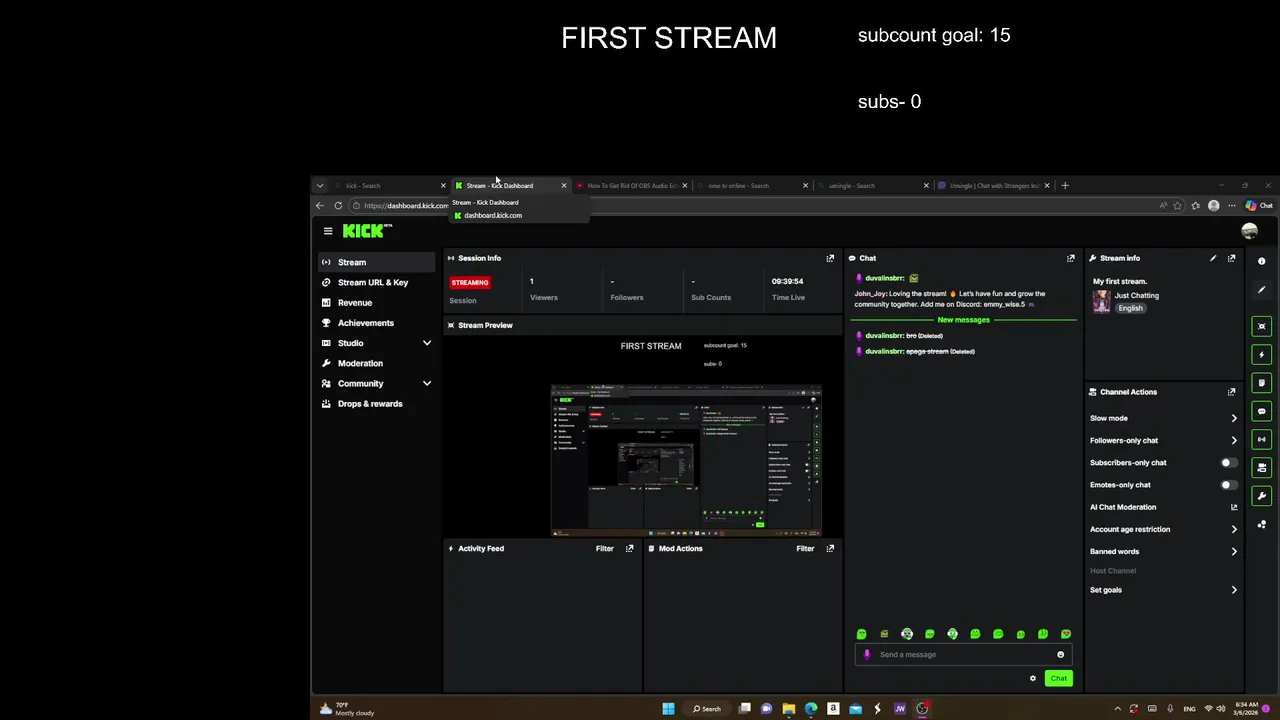Pop out the Mod Actions panel

[x=830, y=548]
